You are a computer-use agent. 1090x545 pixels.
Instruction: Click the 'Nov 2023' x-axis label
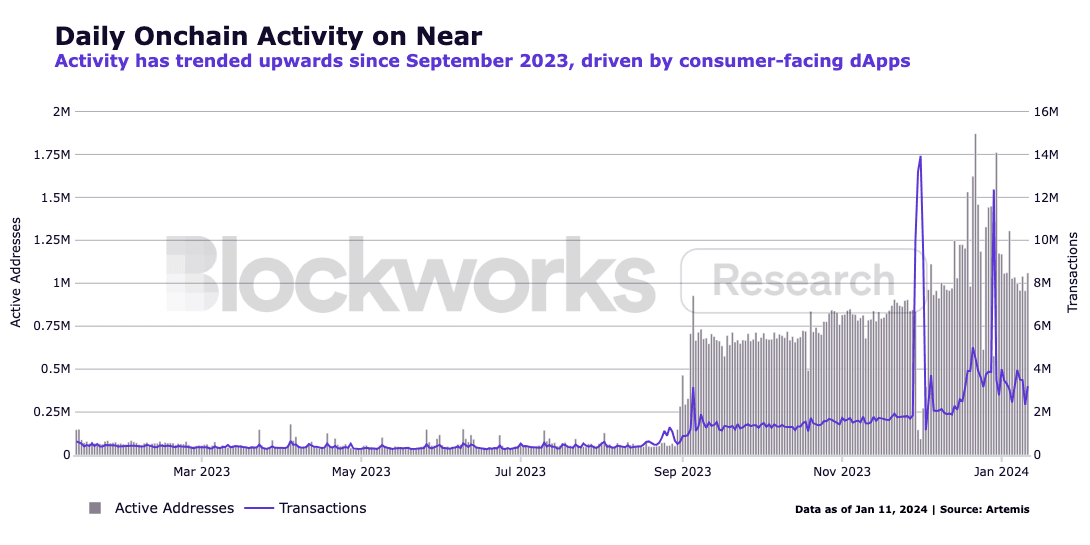[842, 473]
